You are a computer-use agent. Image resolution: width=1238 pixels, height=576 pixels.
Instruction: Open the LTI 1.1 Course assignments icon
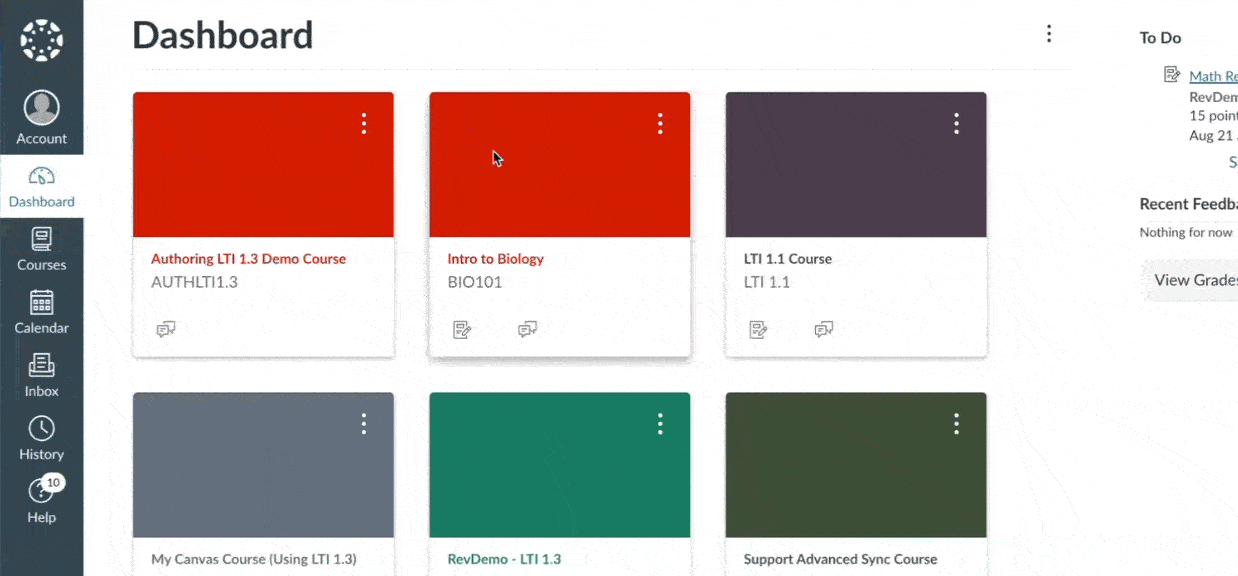point(758,329)
